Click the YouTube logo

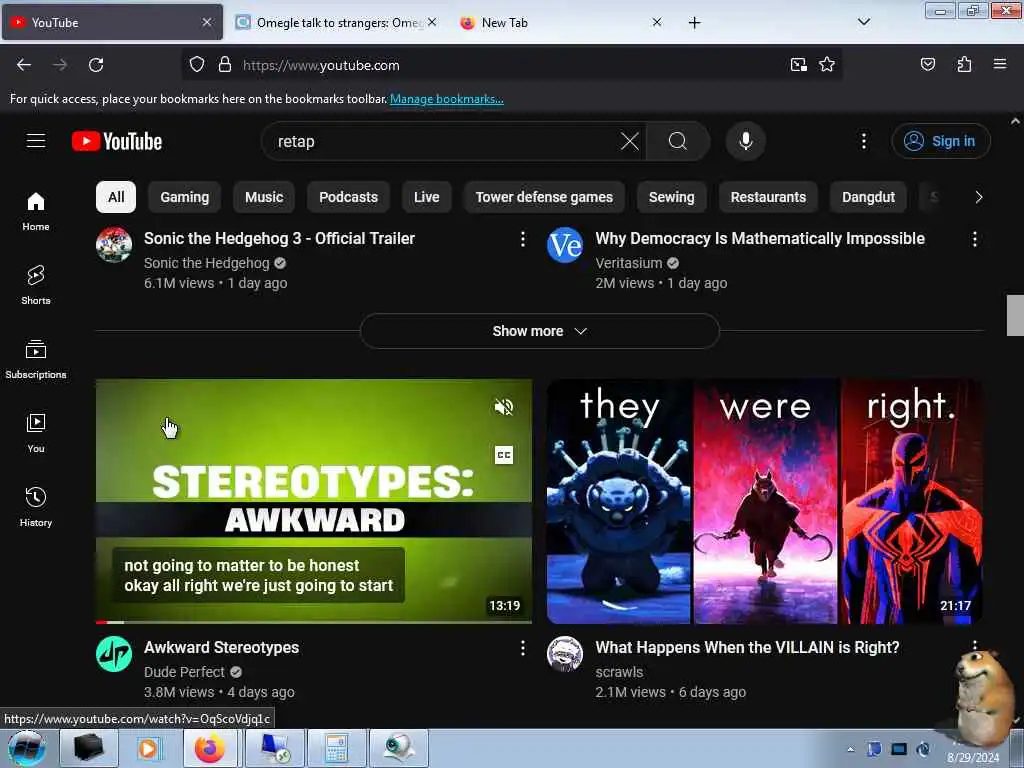pos(117,141)
